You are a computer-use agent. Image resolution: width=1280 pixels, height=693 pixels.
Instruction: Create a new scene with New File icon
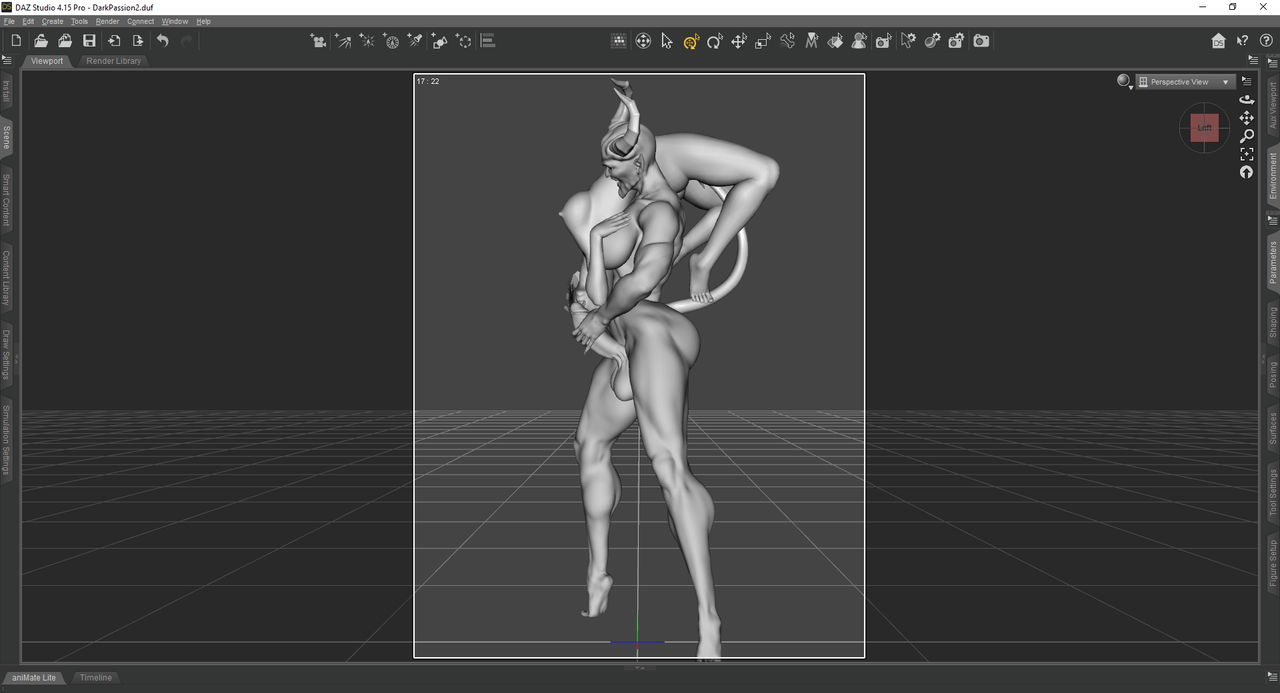click(16, 41)
